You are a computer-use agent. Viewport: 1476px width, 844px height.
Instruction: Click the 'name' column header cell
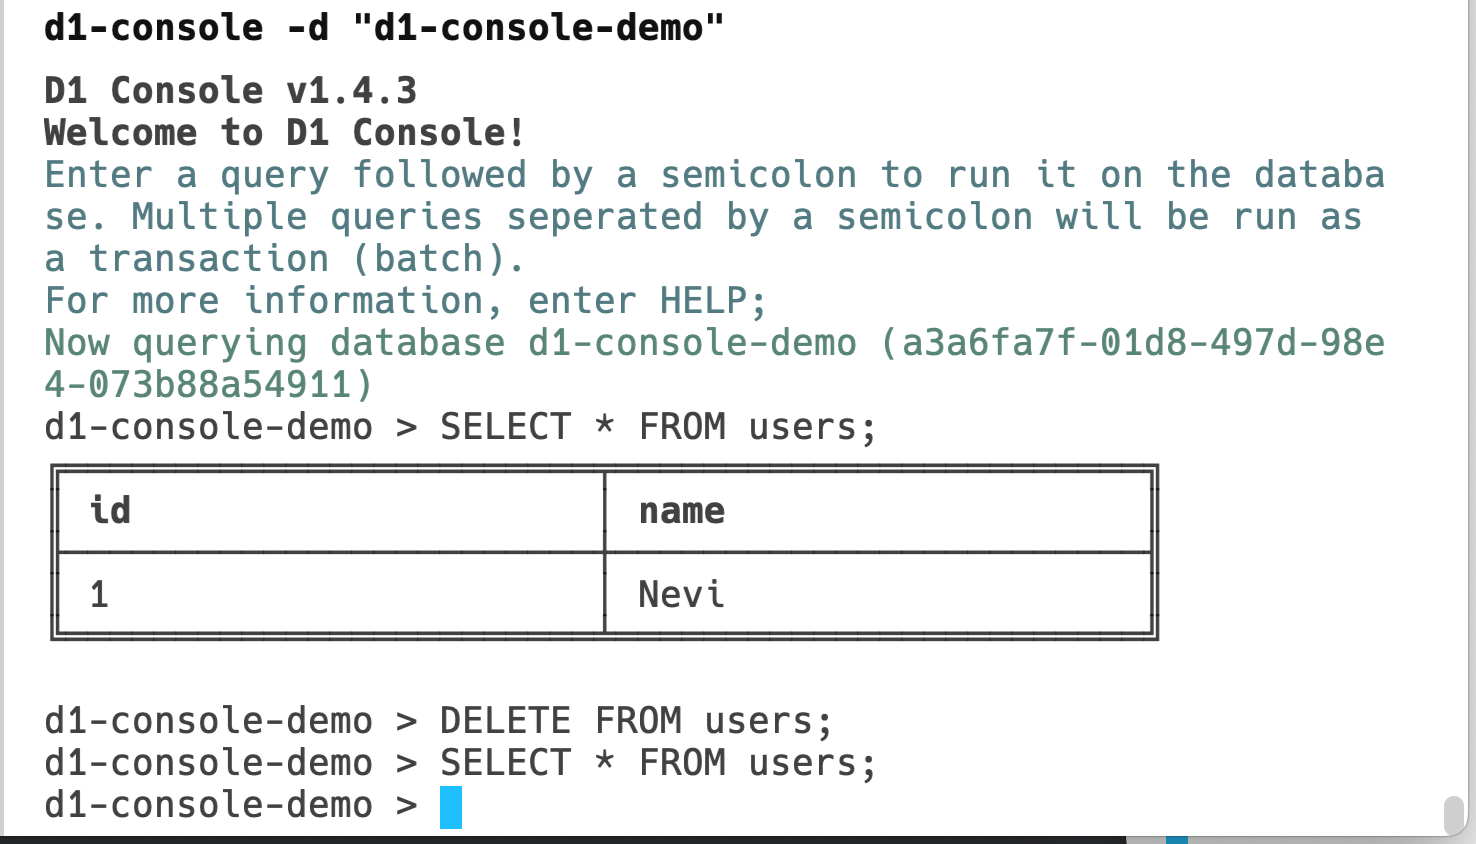[x=878, y=511]
